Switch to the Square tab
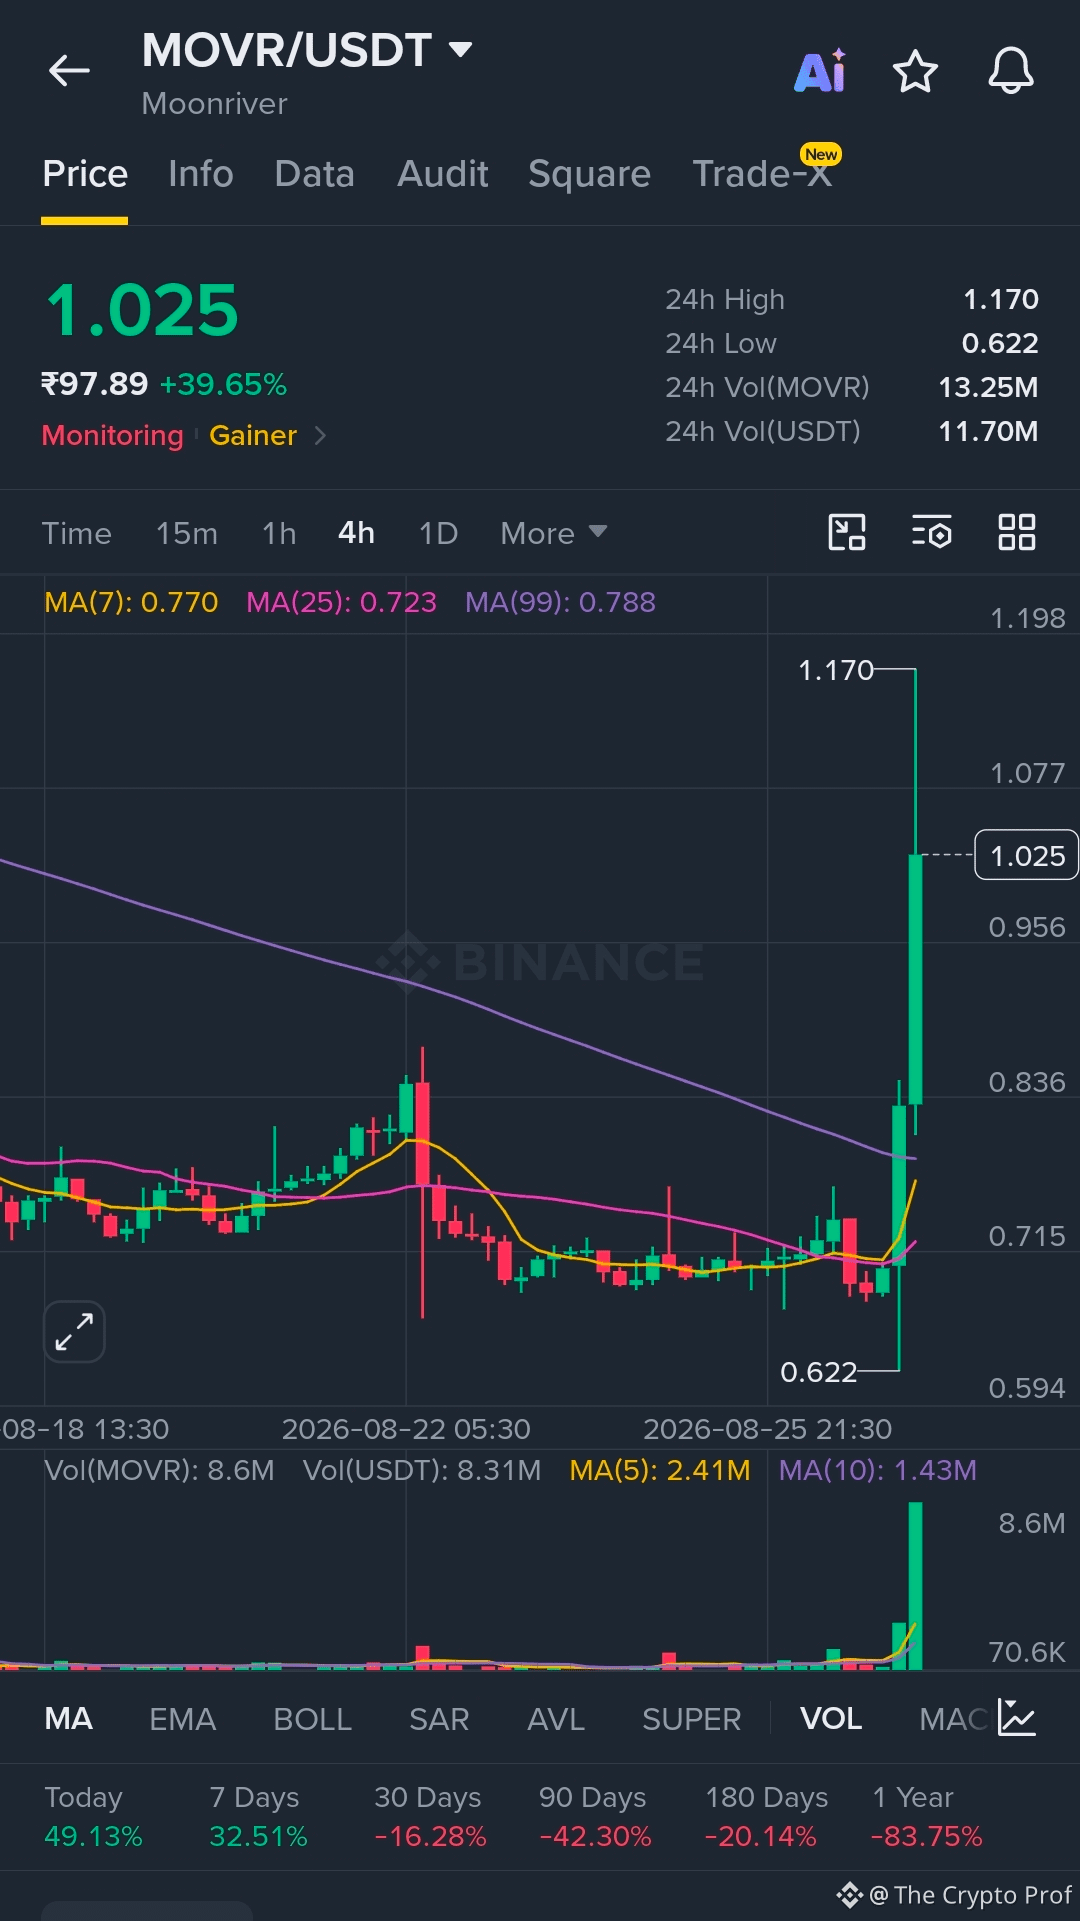 (589, 174)
